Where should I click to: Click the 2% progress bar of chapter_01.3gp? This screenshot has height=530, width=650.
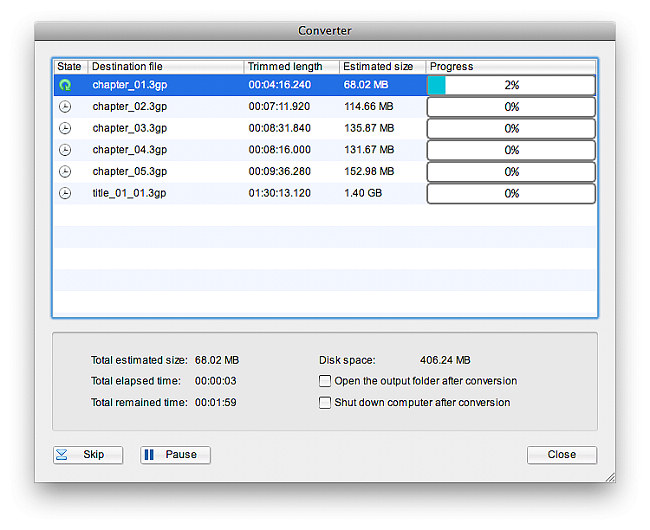tap(511, 85)
